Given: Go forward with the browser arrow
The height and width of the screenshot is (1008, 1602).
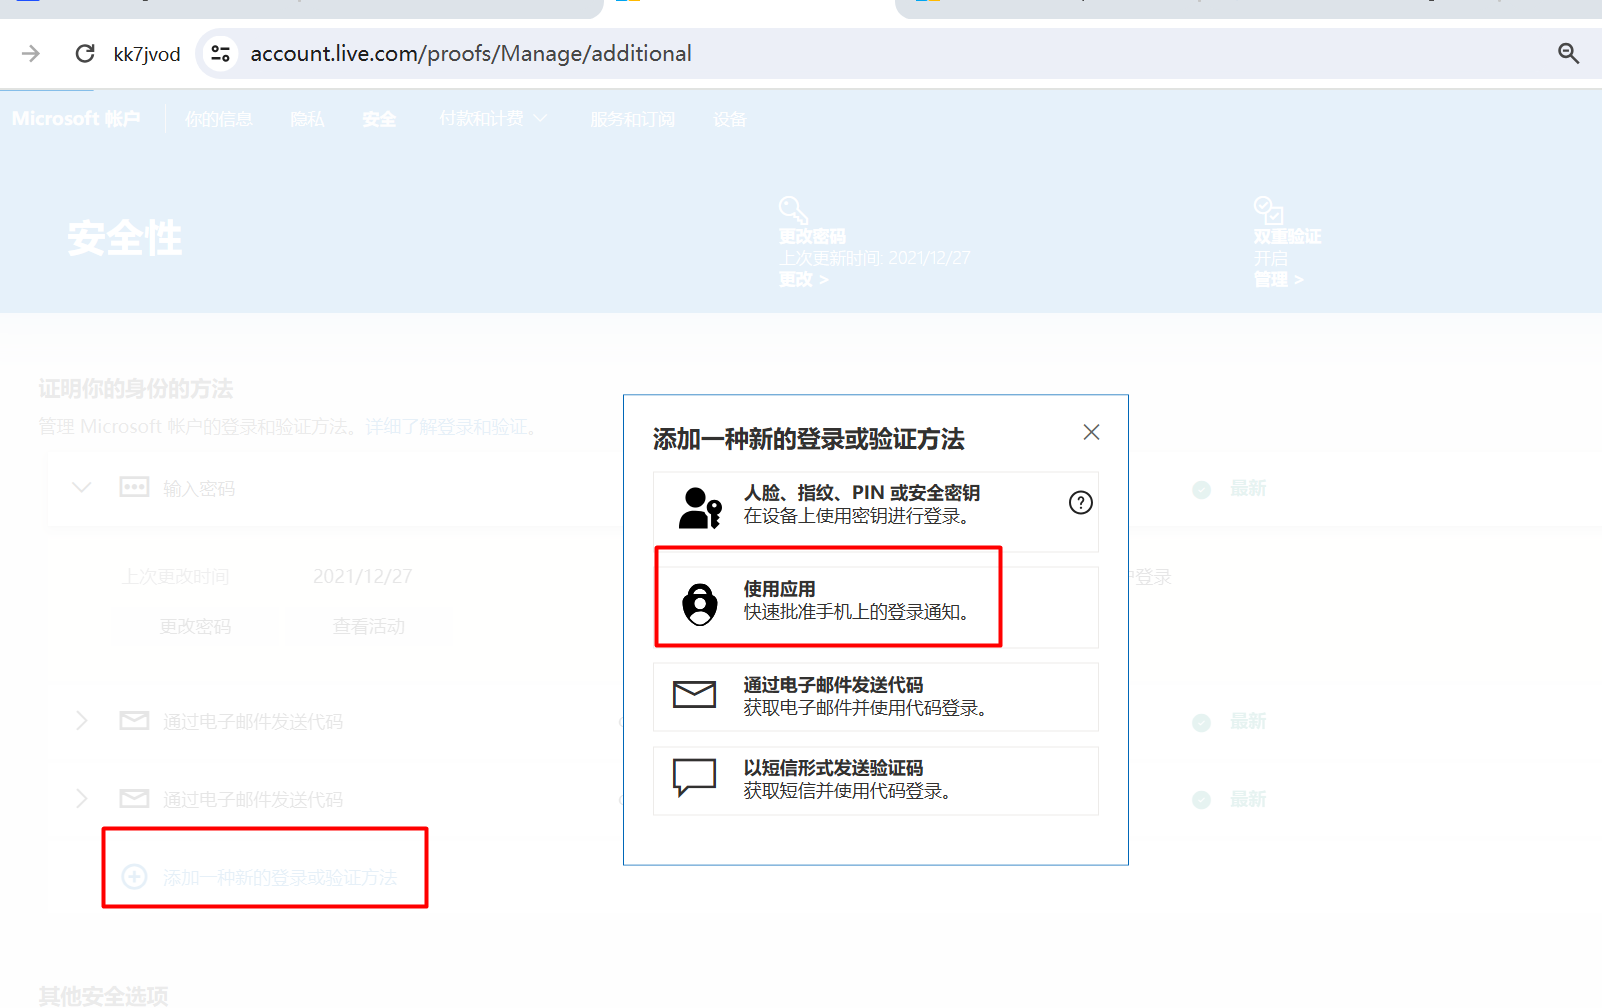Looking at the screenshot, I should click(31, 53).
